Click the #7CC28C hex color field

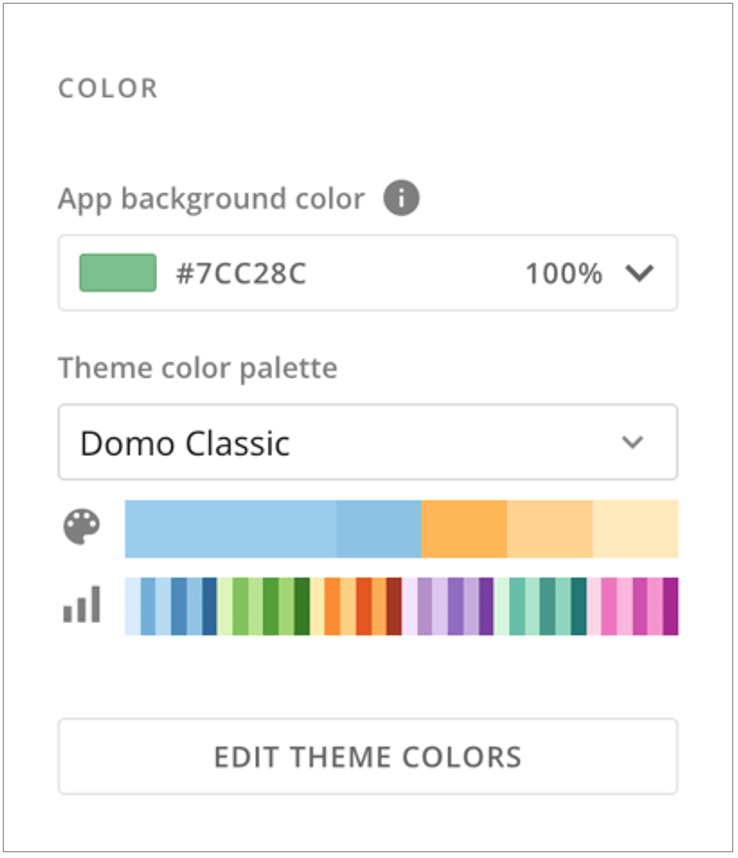241,273
